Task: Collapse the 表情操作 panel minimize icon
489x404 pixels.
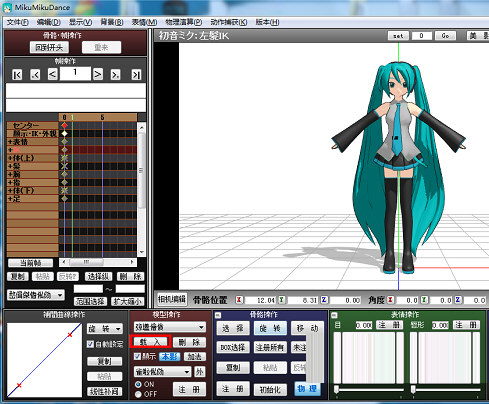Action: click(334, 315)
